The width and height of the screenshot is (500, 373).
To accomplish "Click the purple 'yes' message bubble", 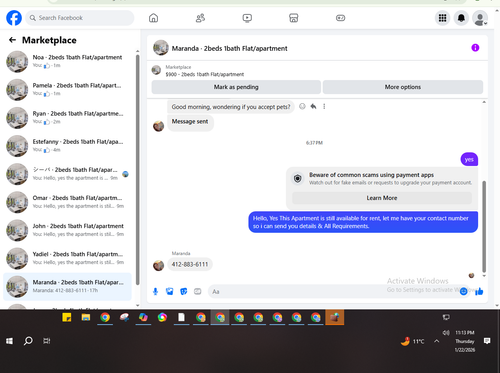I will (x=469, y=159).
